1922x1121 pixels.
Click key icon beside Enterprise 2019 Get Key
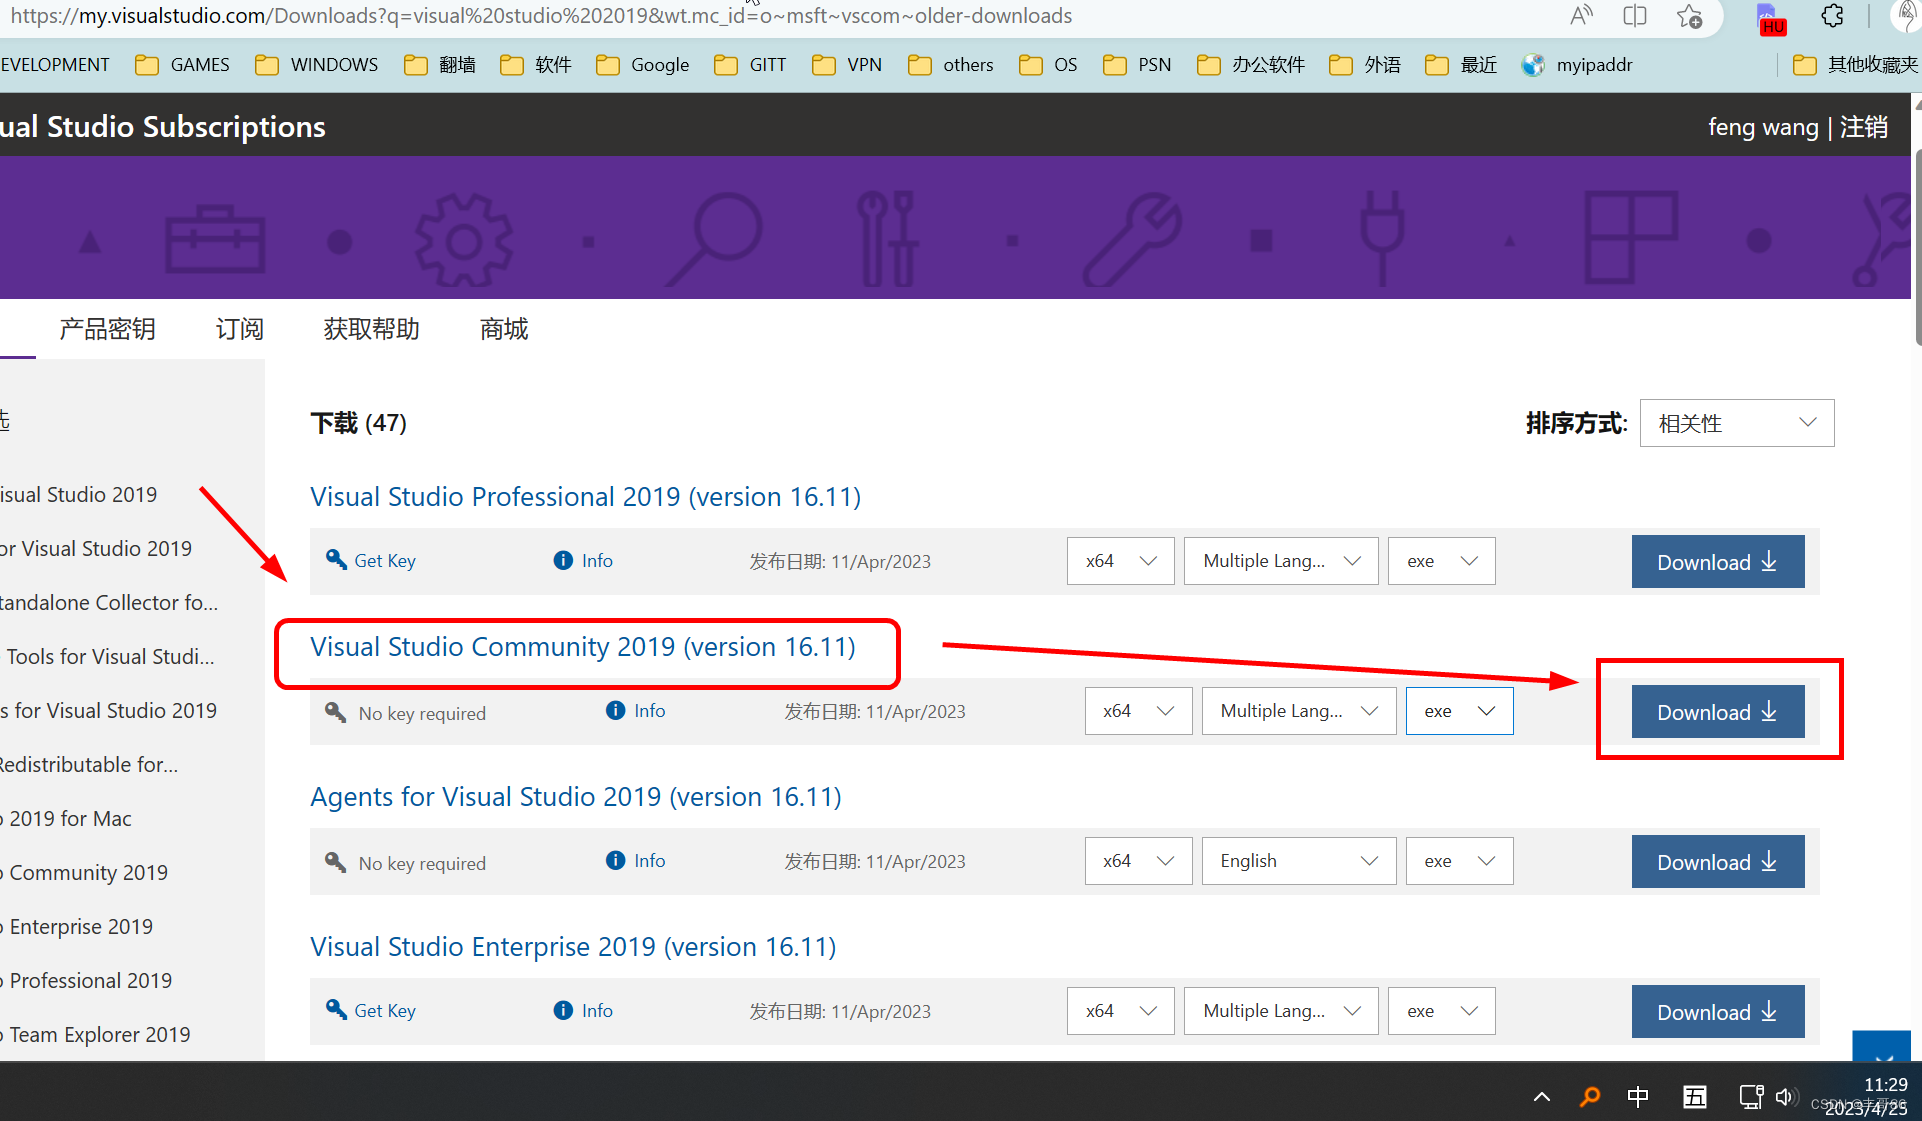pos(336,1010)
